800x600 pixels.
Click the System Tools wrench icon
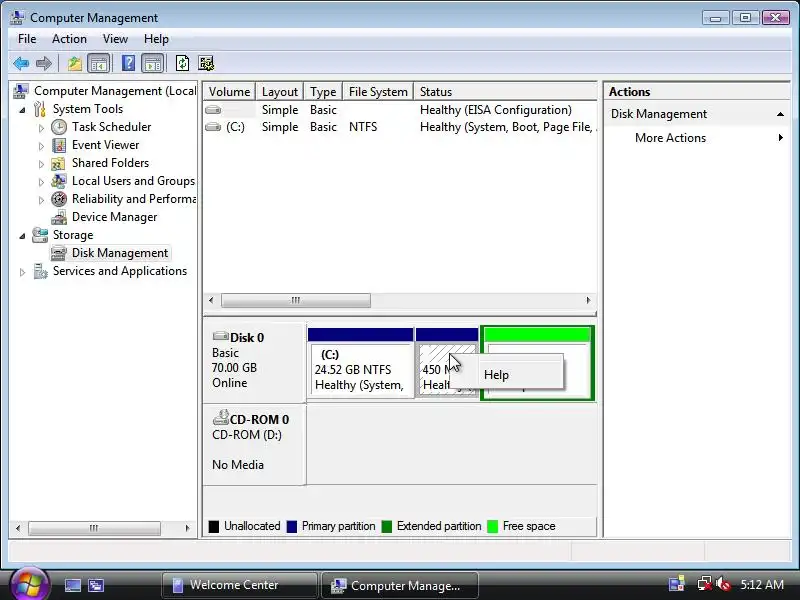40,109
